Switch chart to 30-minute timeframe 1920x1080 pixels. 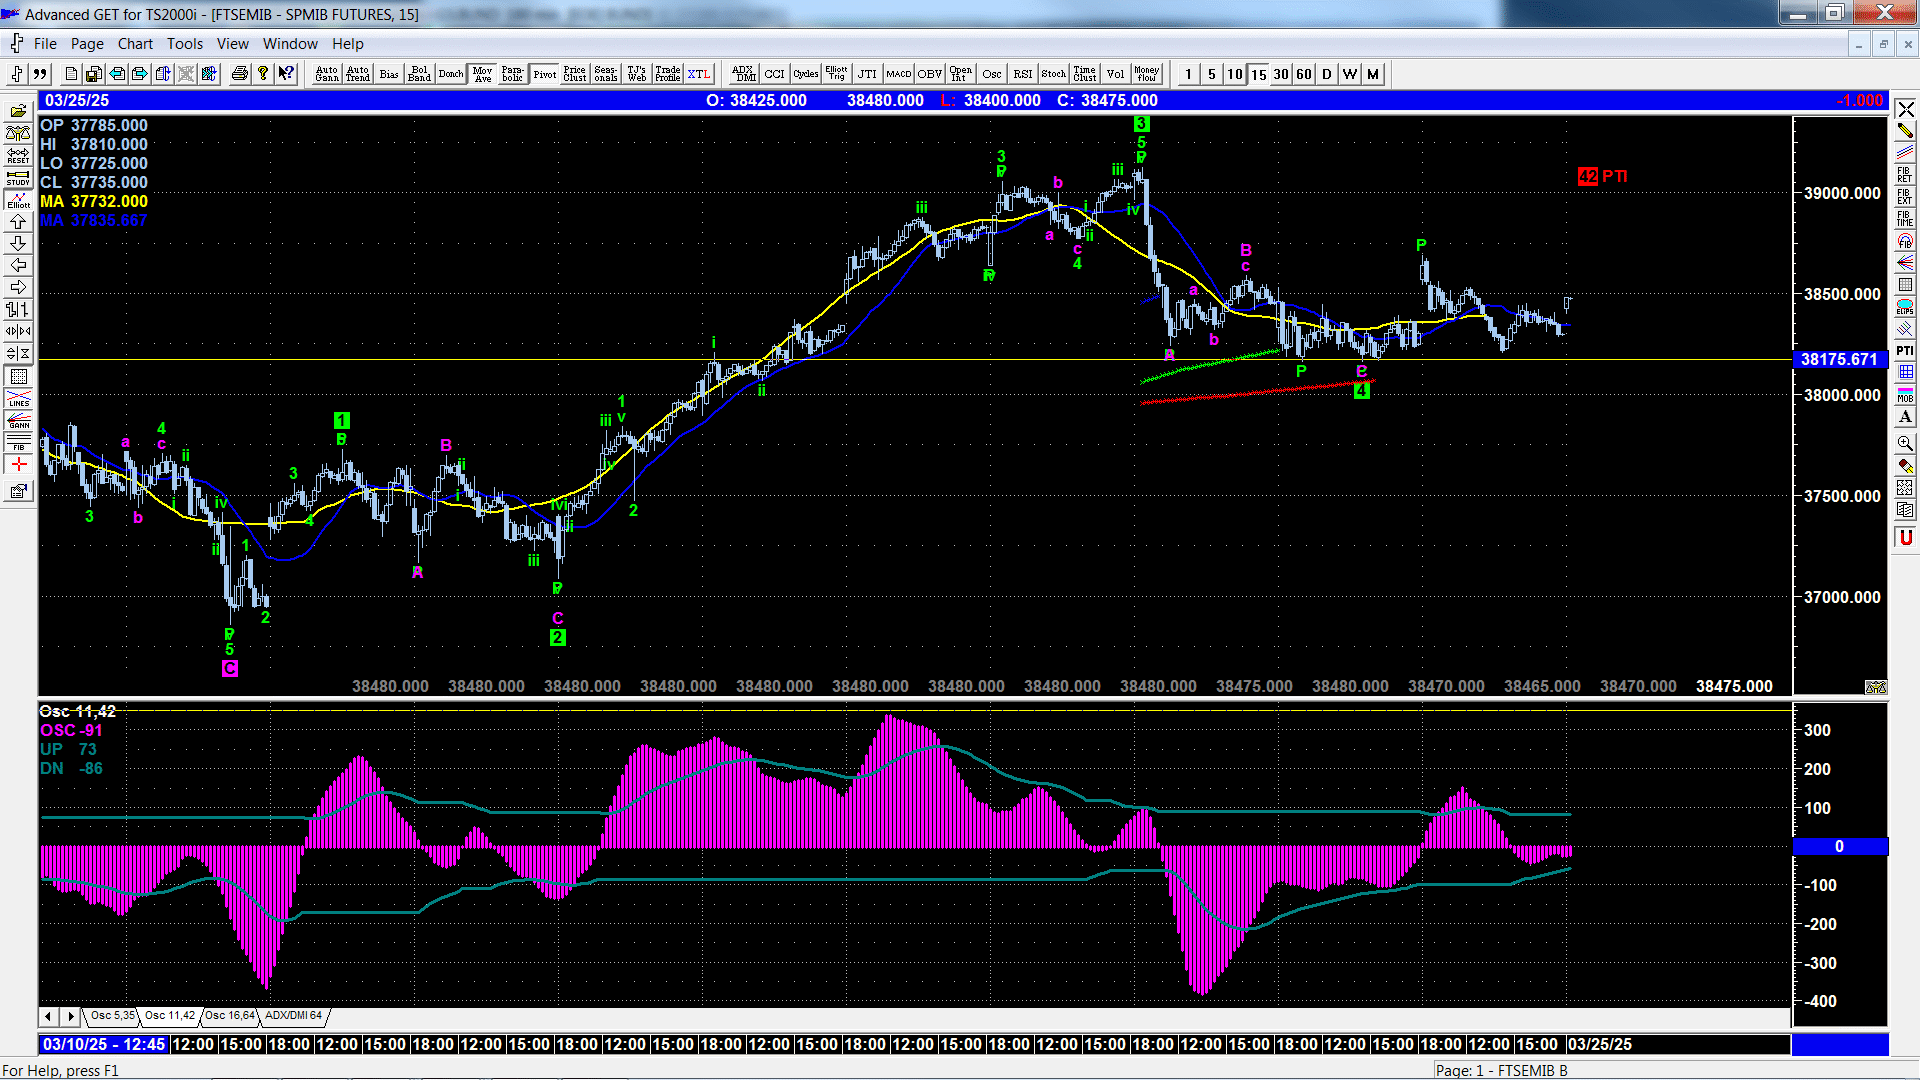pyautogui.click(x=1280, y=74)
